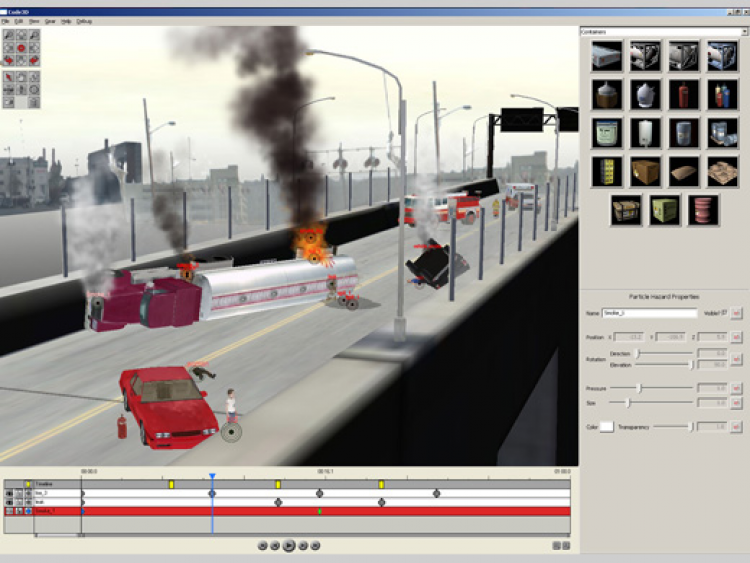Click green keyframe on the Smoke_1 track
This screenshot has width=750, height=563.
pos(320,511)
